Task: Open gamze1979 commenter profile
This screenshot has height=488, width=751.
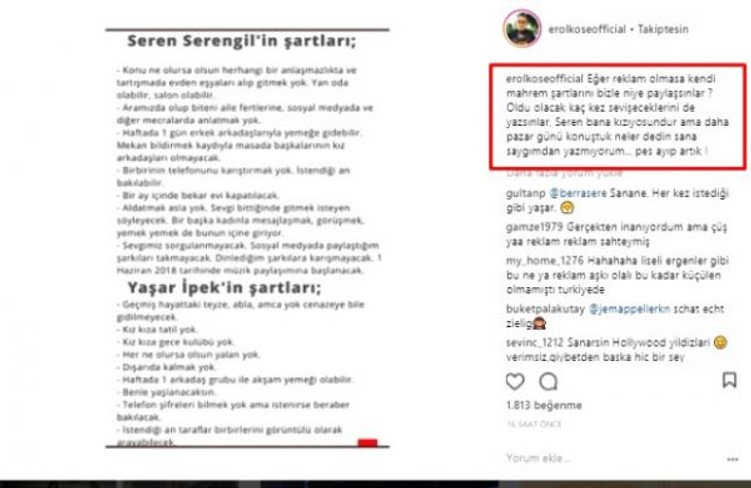Action: 535,227
